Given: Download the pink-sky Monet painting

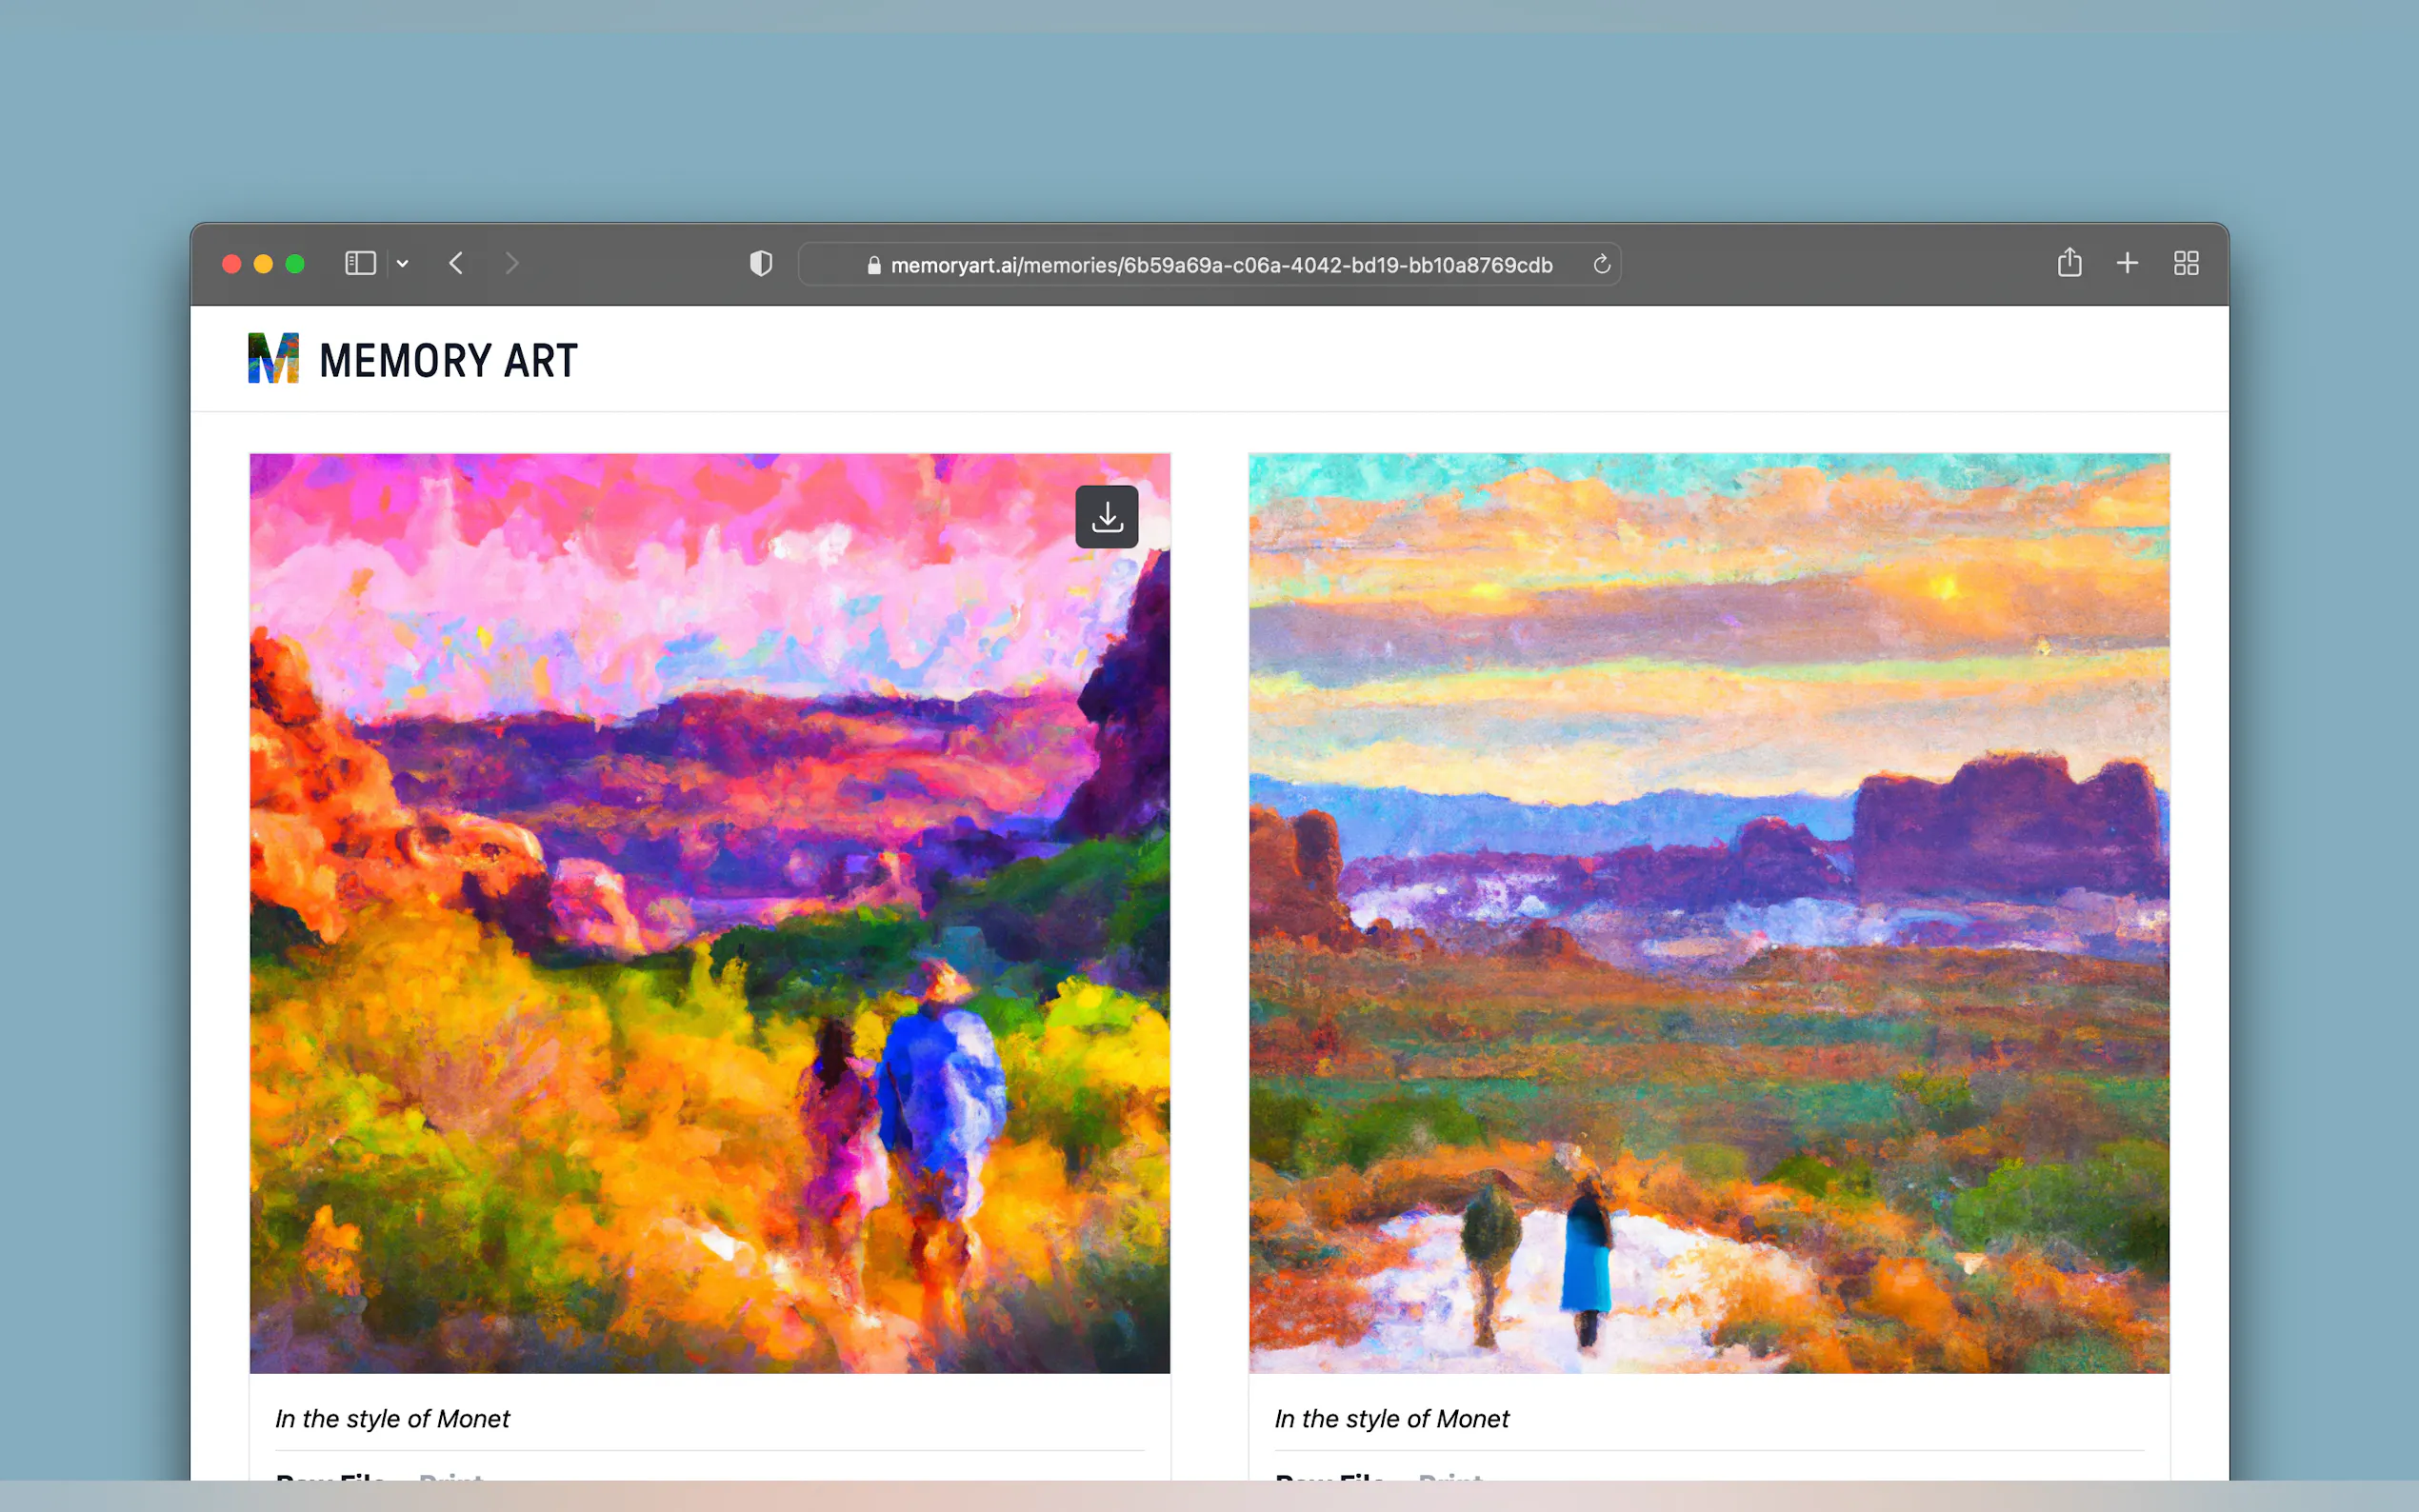Looking at the screenshot, I should point(1106,517).
